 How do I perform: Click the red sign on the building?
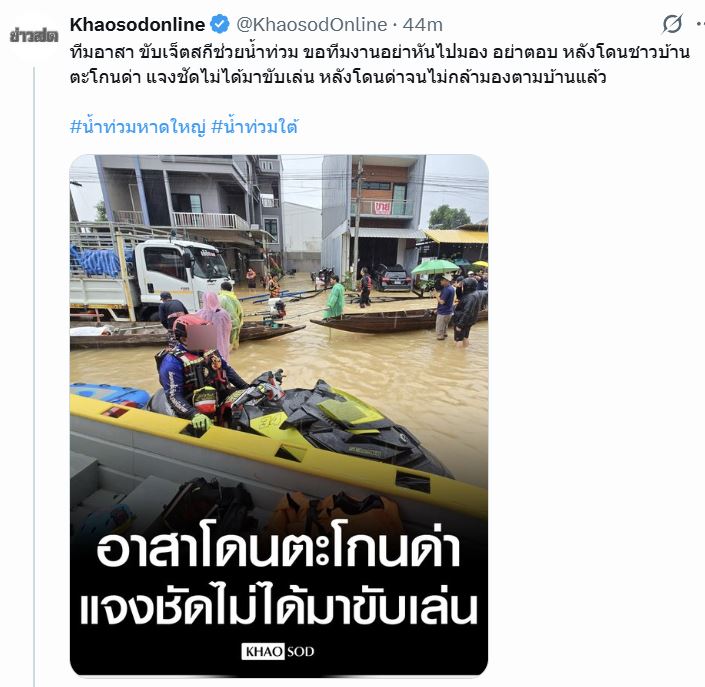383,208
